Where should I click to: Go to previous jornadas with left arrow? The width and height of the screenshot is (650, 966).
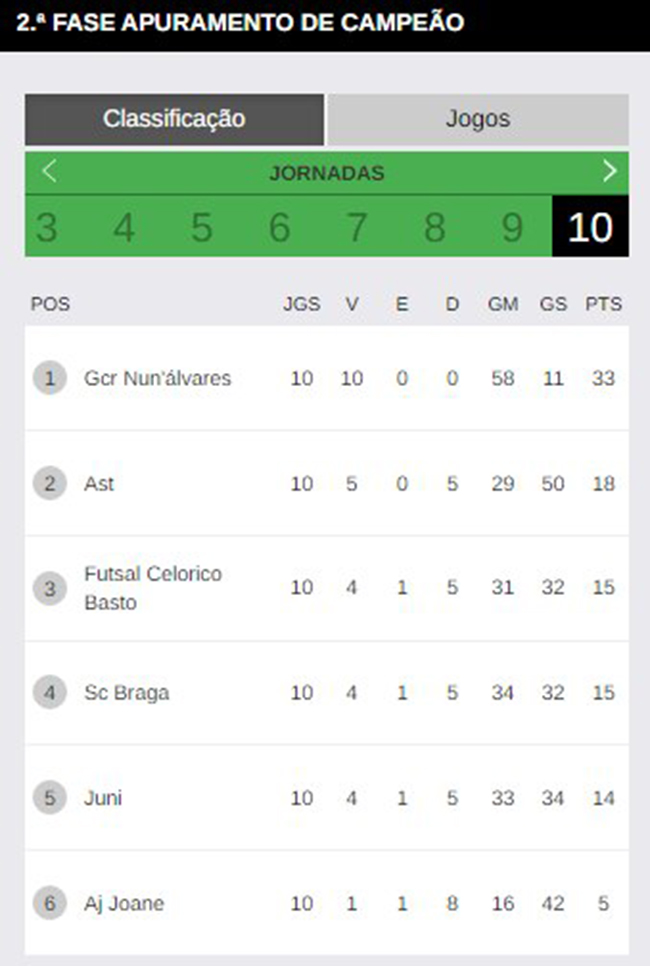pyautogui.click(x=49, y=171)
